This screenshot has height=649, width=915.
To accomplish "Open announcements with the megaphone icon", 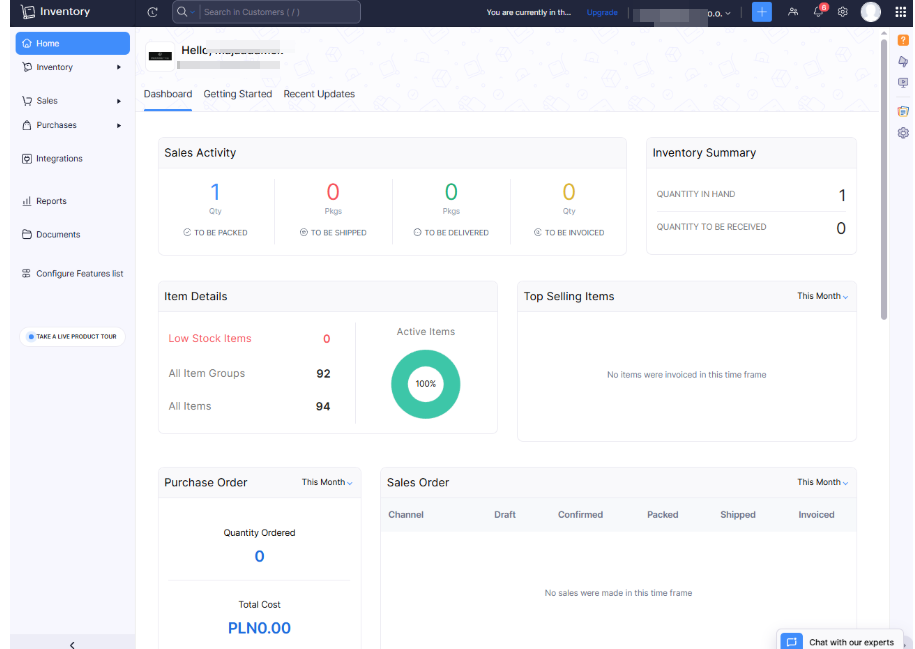I will 903,61.
